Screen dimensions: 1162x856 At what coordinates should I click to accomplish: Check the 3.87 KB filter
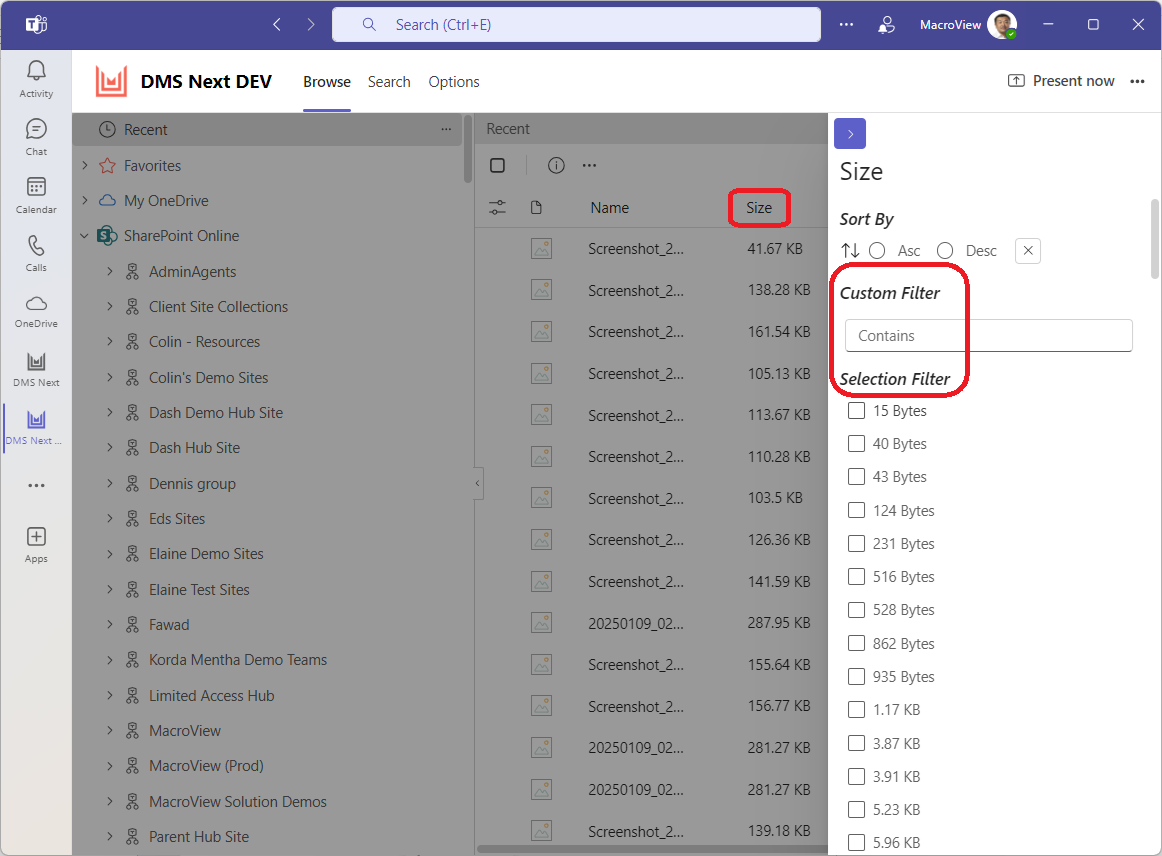click(856, 743)
